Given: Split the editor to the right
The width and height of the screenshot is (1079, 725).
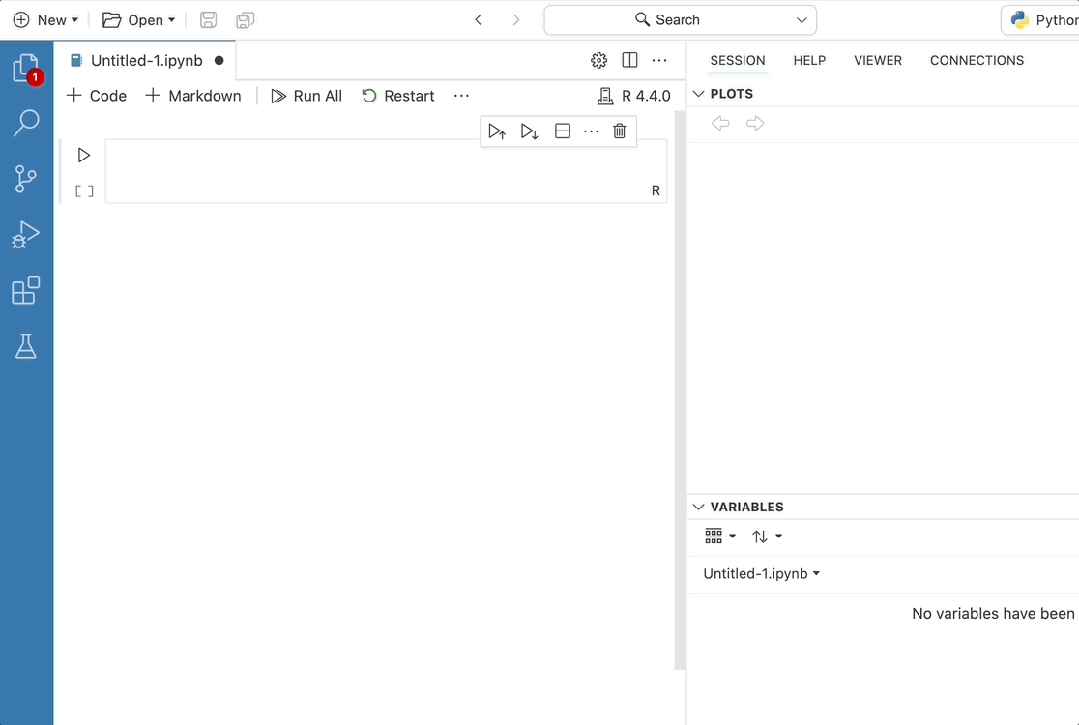Looking at the screenshot, I should point(630,61).
